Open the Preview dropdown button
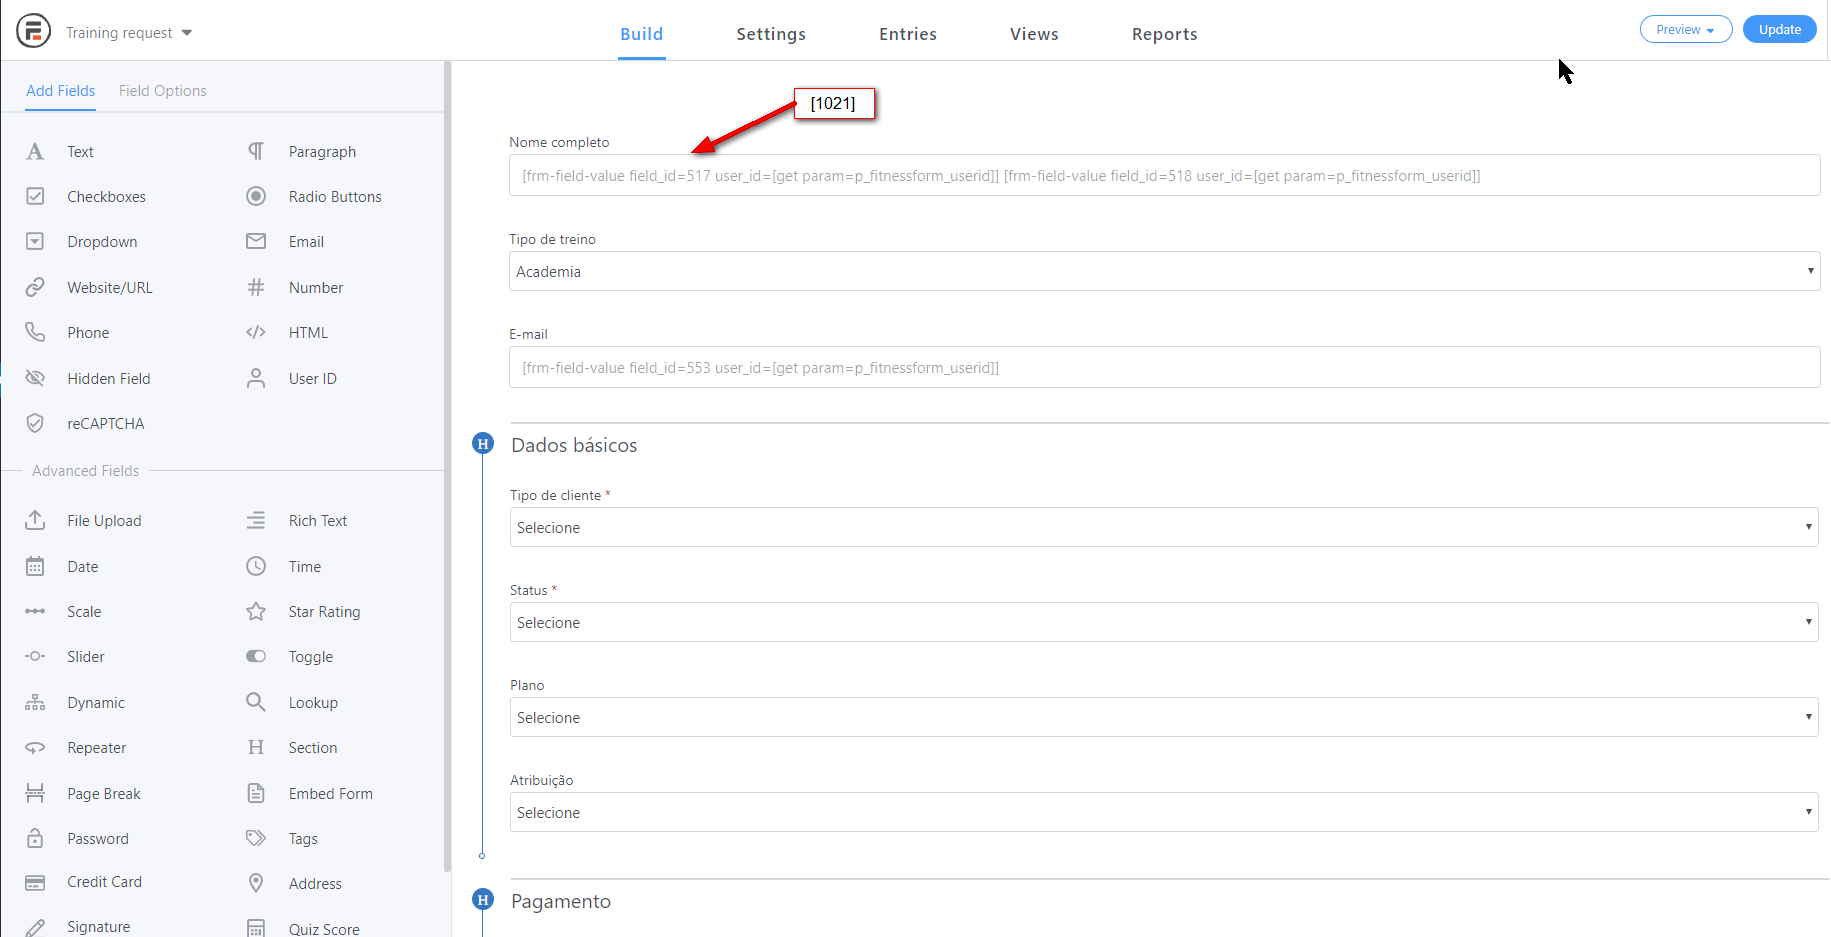1831x937 pixels. click(1686, 29)
